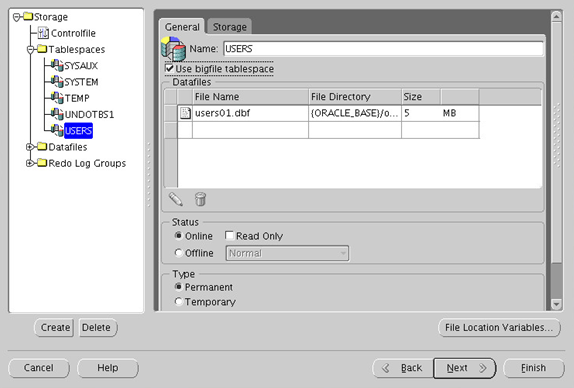Click the Datafiles folder icon in tree

coord(42,146)
